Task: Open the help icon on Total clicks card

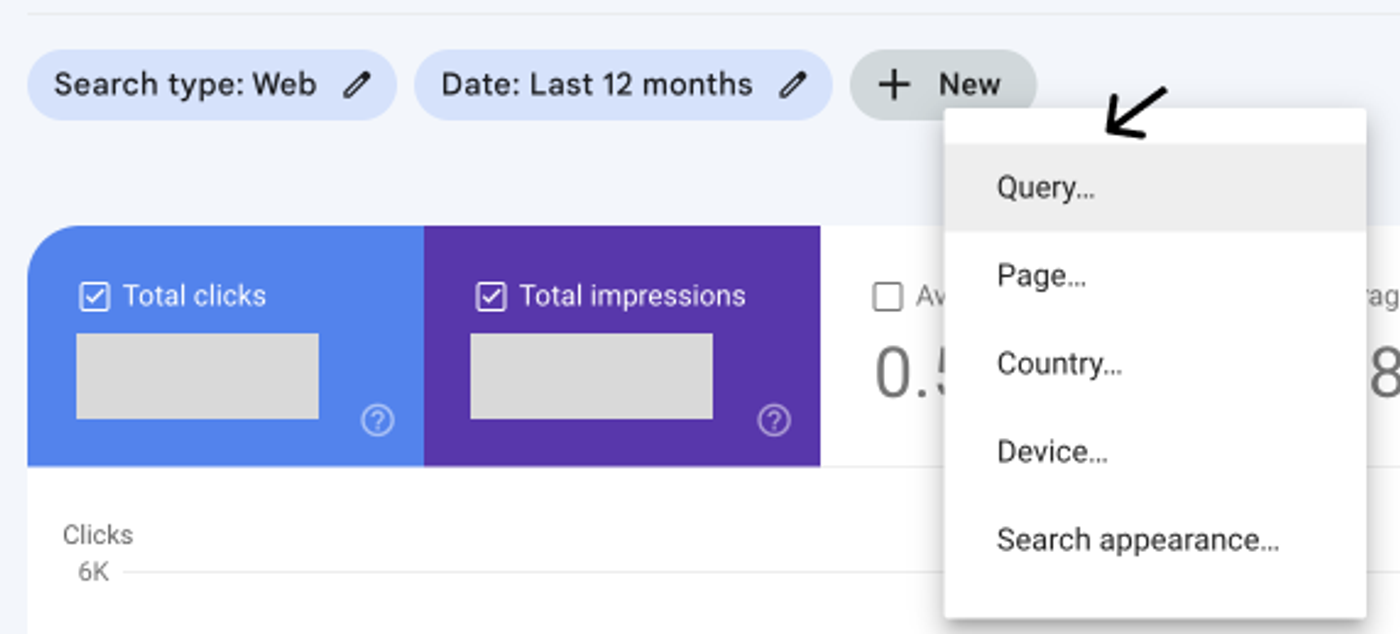Action: click(376, 422)
